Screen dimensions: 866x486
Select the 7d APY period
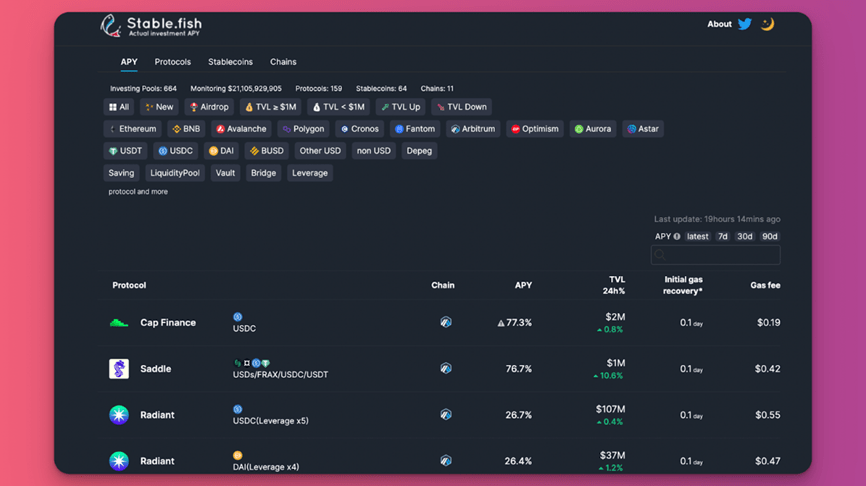pyautogui.click(x=723, y=237)
